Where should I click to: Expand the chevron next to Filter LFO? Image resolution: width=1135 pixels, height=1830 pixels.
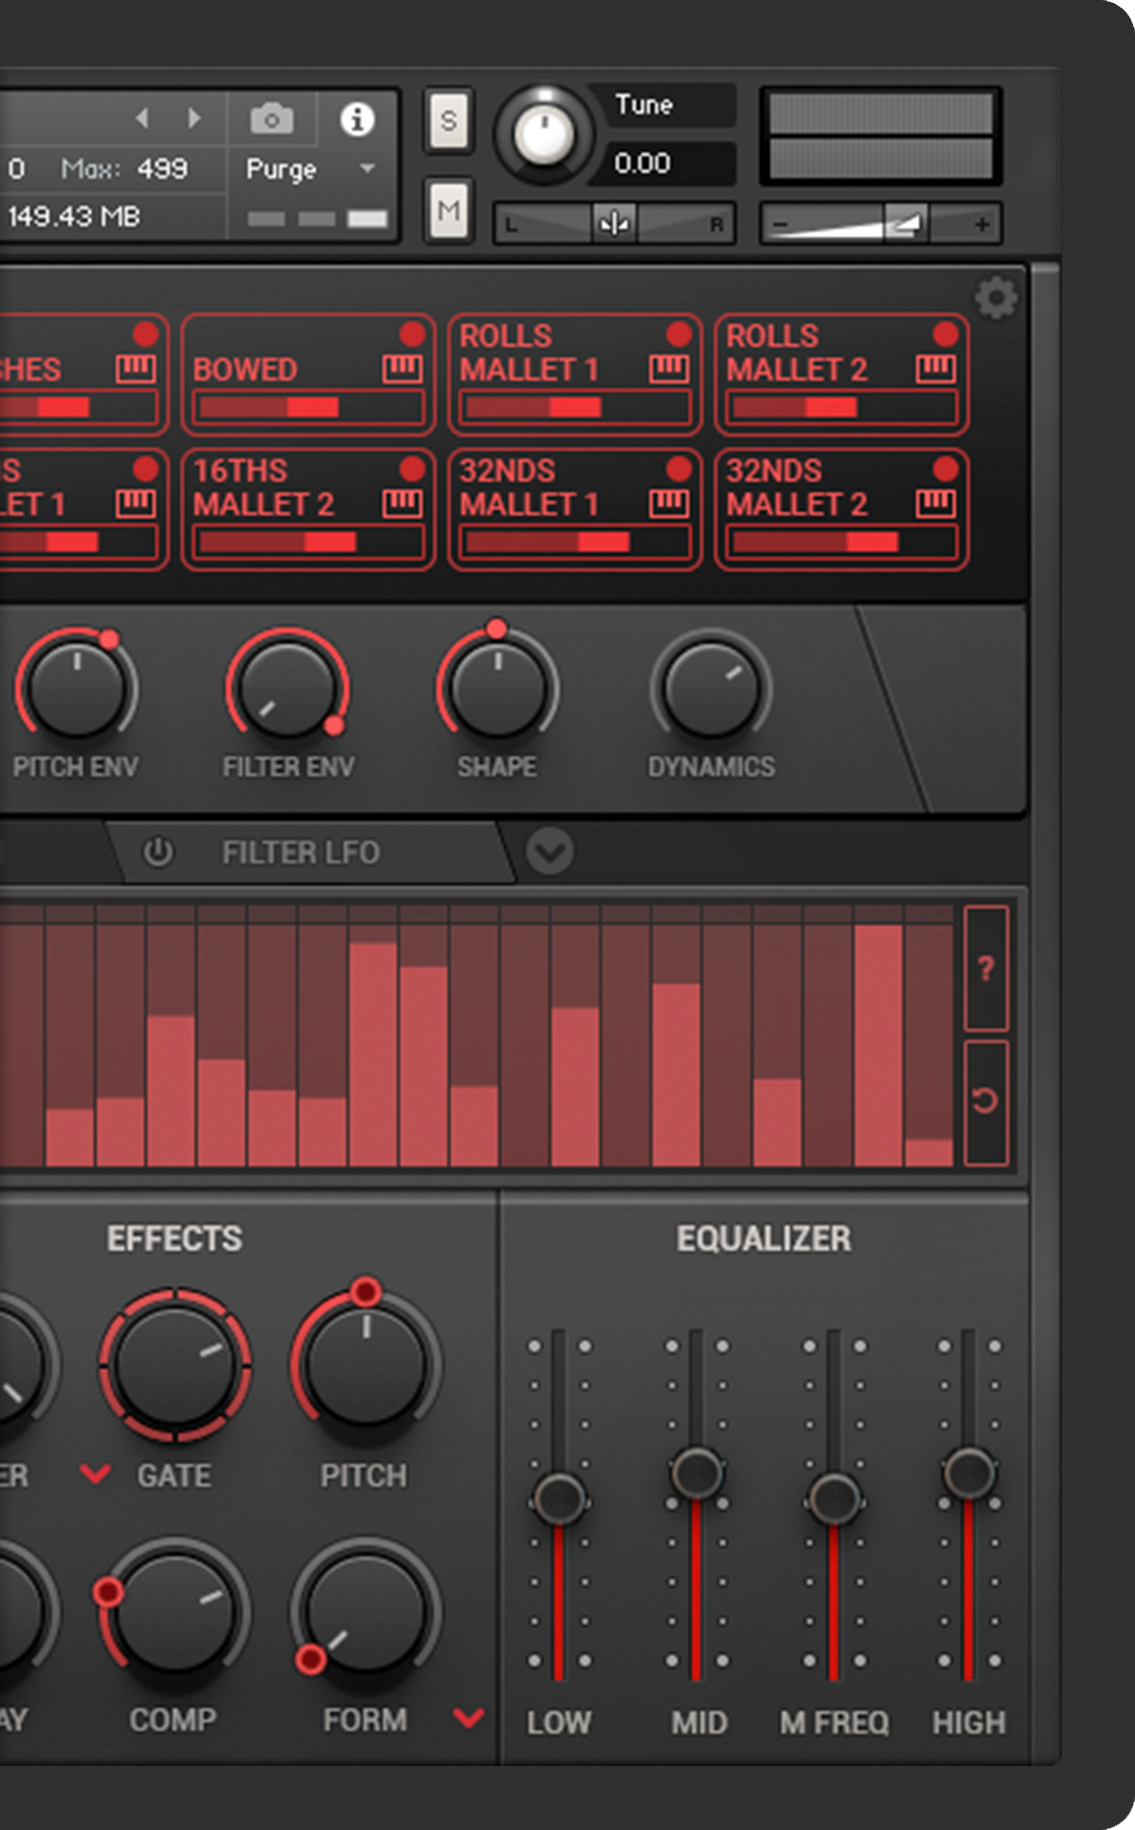coord(550,852)
